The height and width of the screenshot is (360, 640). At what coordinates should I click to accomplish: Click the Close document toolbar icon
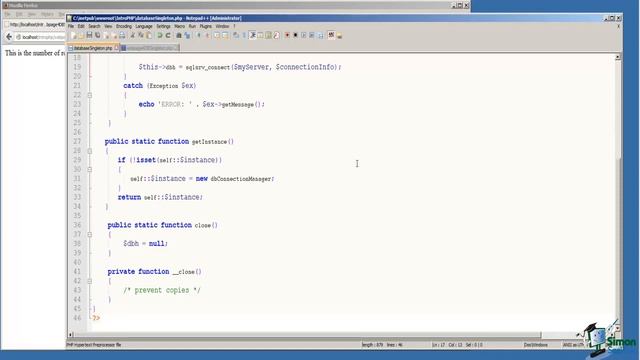107,36
